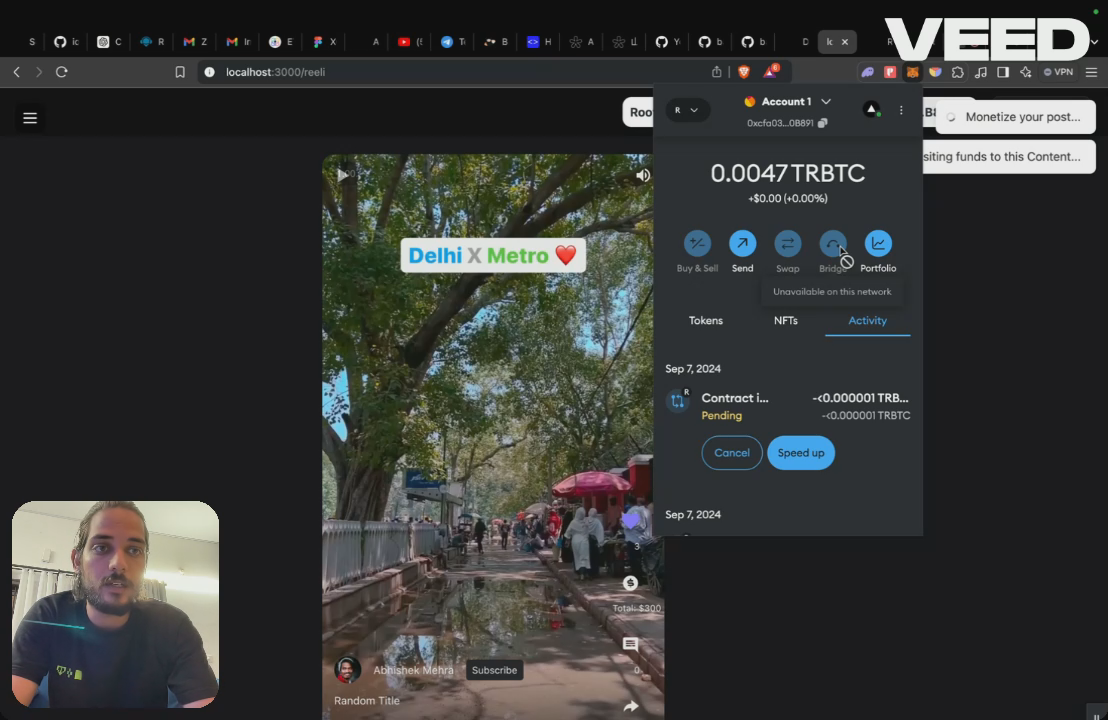Click the Send icon in MetaMask
Screen dimensions: 1108x720
point(742,244)
